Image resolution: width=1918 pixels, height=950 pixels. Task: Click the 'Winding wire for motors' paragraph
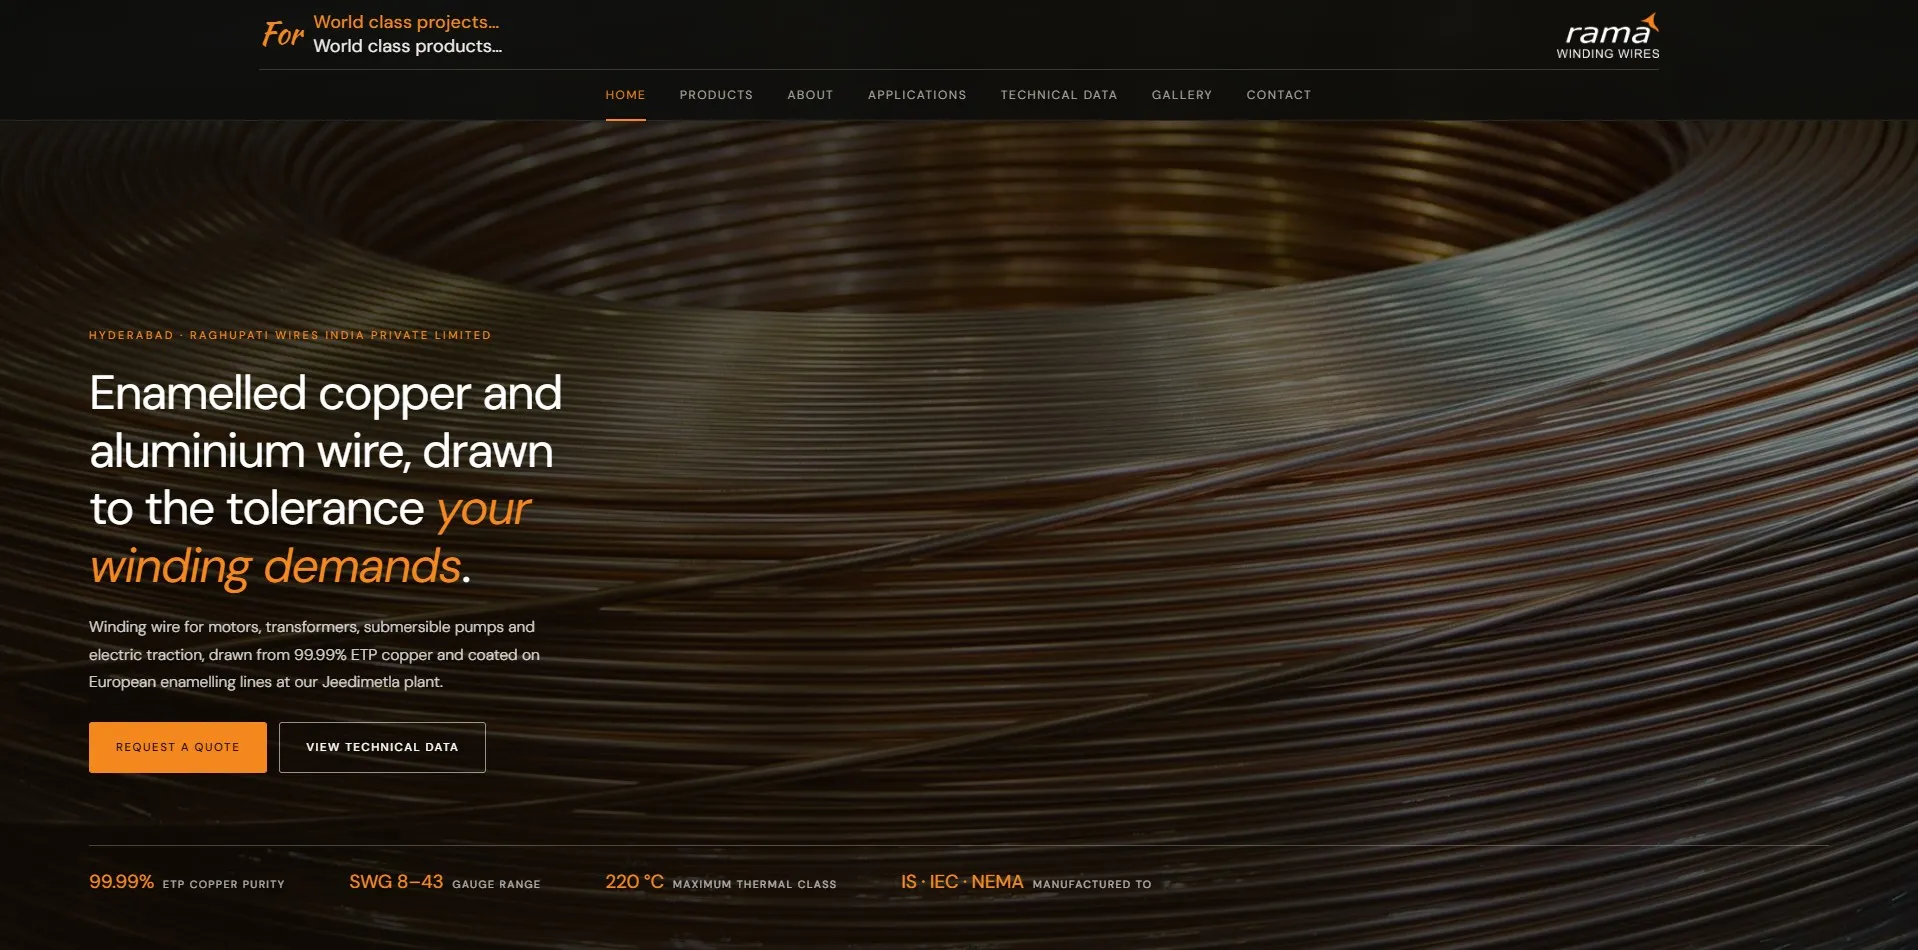(314, 654)
